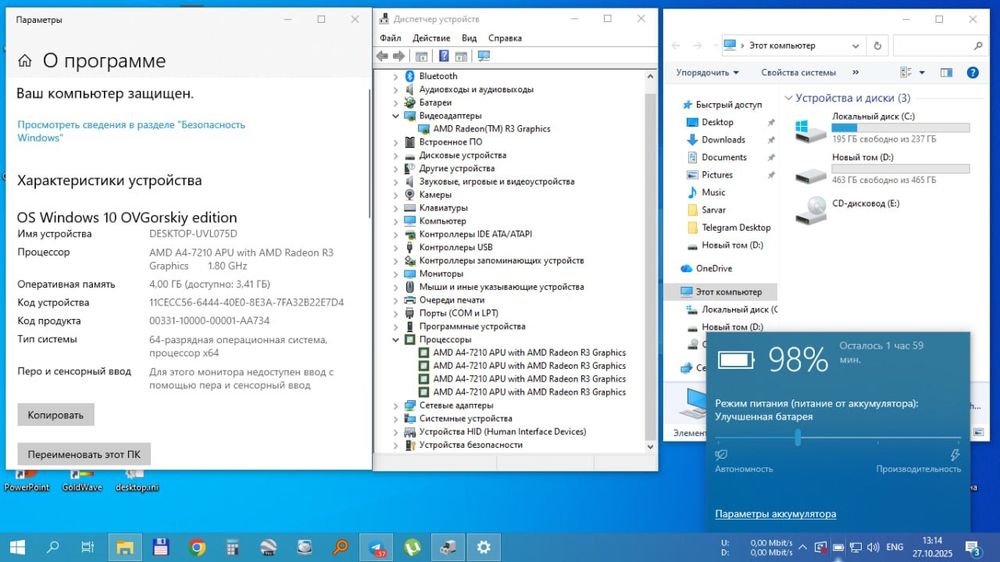Open Local Disk (C:) drive icon
Screen dimensions: 1000x562
[x=811, y=131]
